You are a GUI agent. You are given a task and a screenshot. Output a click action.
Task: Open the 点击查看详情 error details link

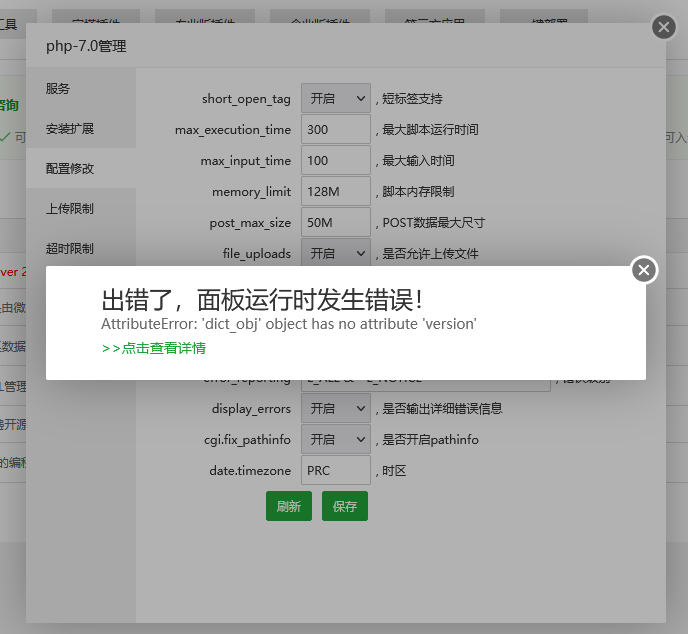154,348
